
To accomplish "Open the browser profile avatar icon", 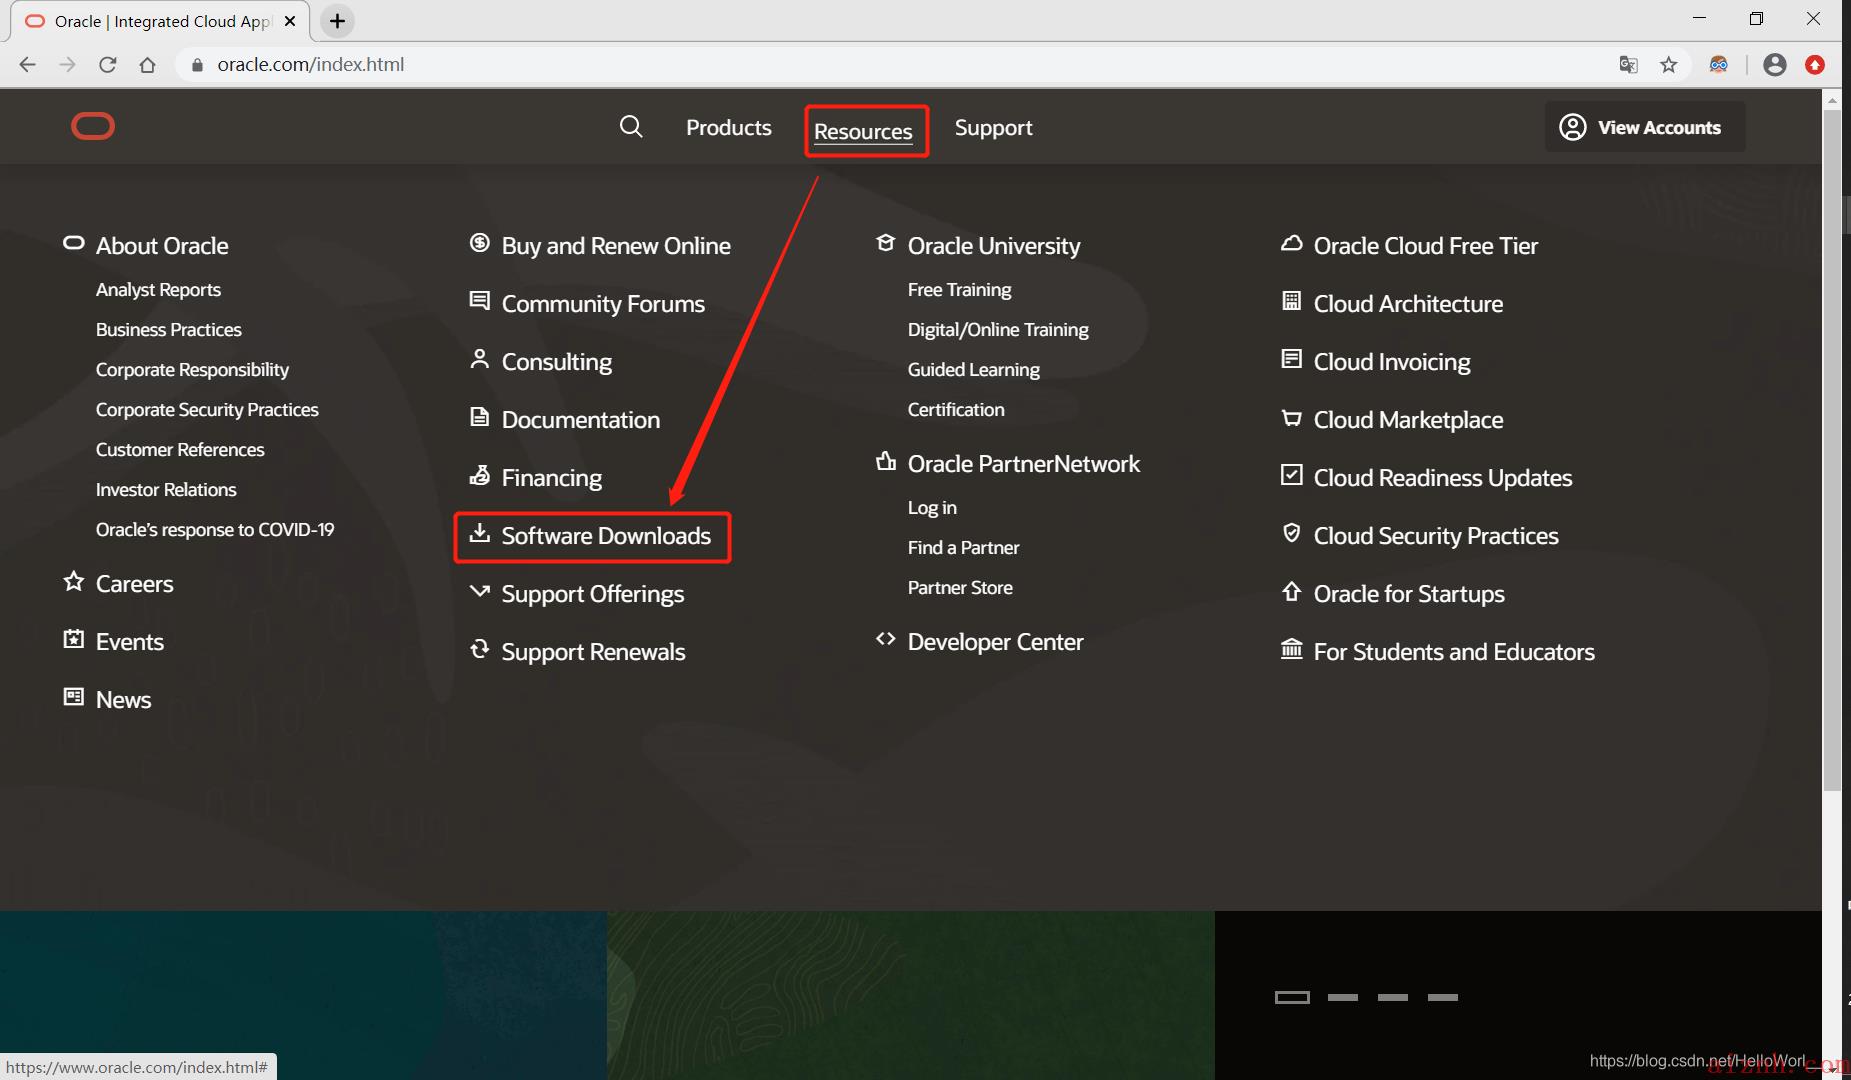I will [1775, 65].
